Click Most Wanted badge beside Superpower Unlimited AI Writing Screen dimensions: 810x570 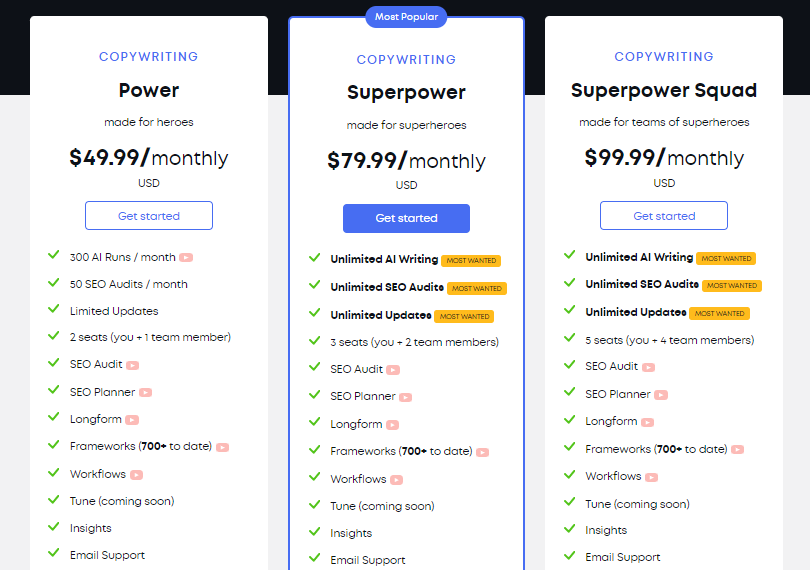click(x=471, y=260)
